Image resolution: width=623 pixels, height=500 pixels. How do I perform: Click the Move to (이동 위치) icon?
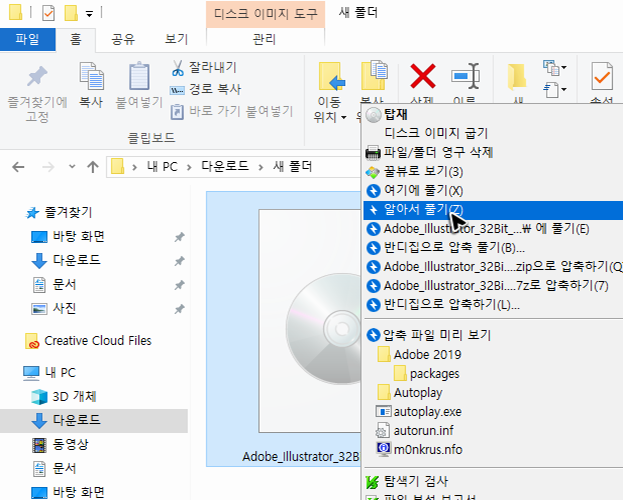point(332,76)
